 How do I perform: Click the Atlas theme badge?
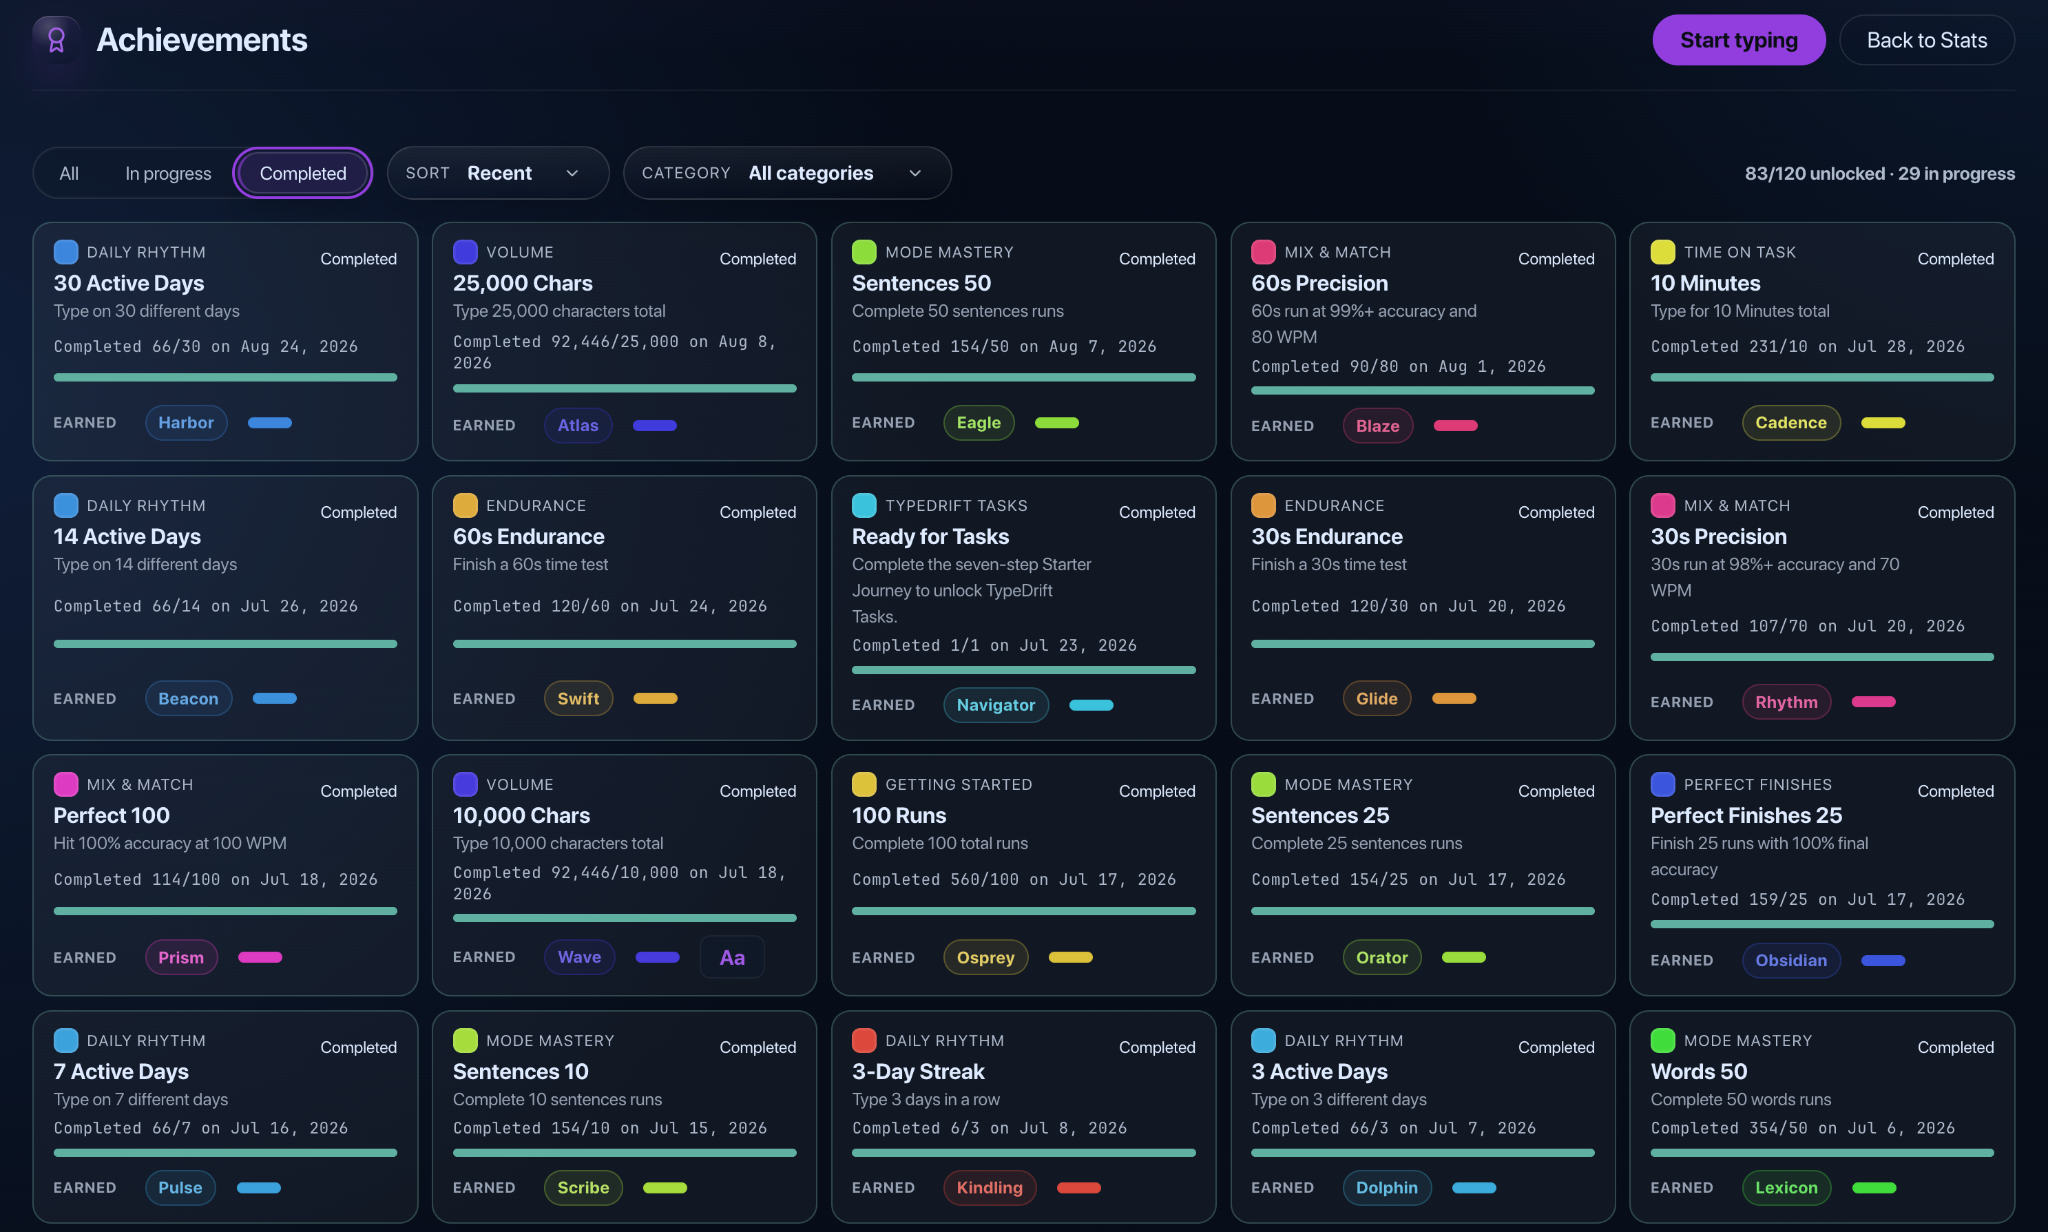click(578, 425)
